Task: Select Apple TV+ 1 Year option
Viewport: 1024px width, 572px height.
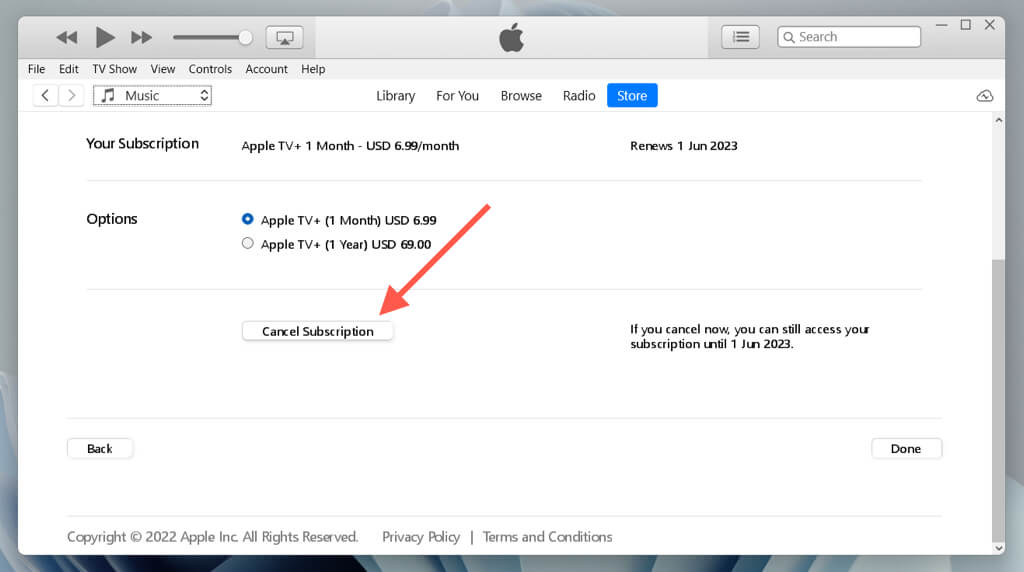Action: click(248, 244)
